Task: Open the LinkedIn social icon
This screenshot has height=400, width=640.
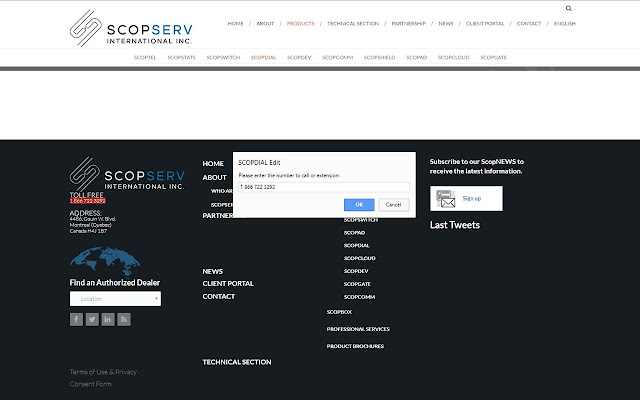Action: (x=108, y=319)
